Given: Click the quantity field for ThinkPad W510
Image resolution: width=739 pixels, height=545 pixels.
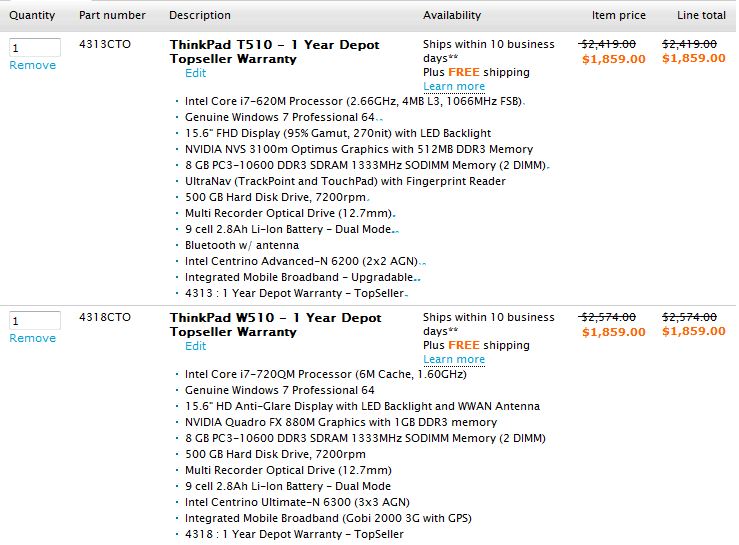Looking at the screenshot, I should (35, 321).
